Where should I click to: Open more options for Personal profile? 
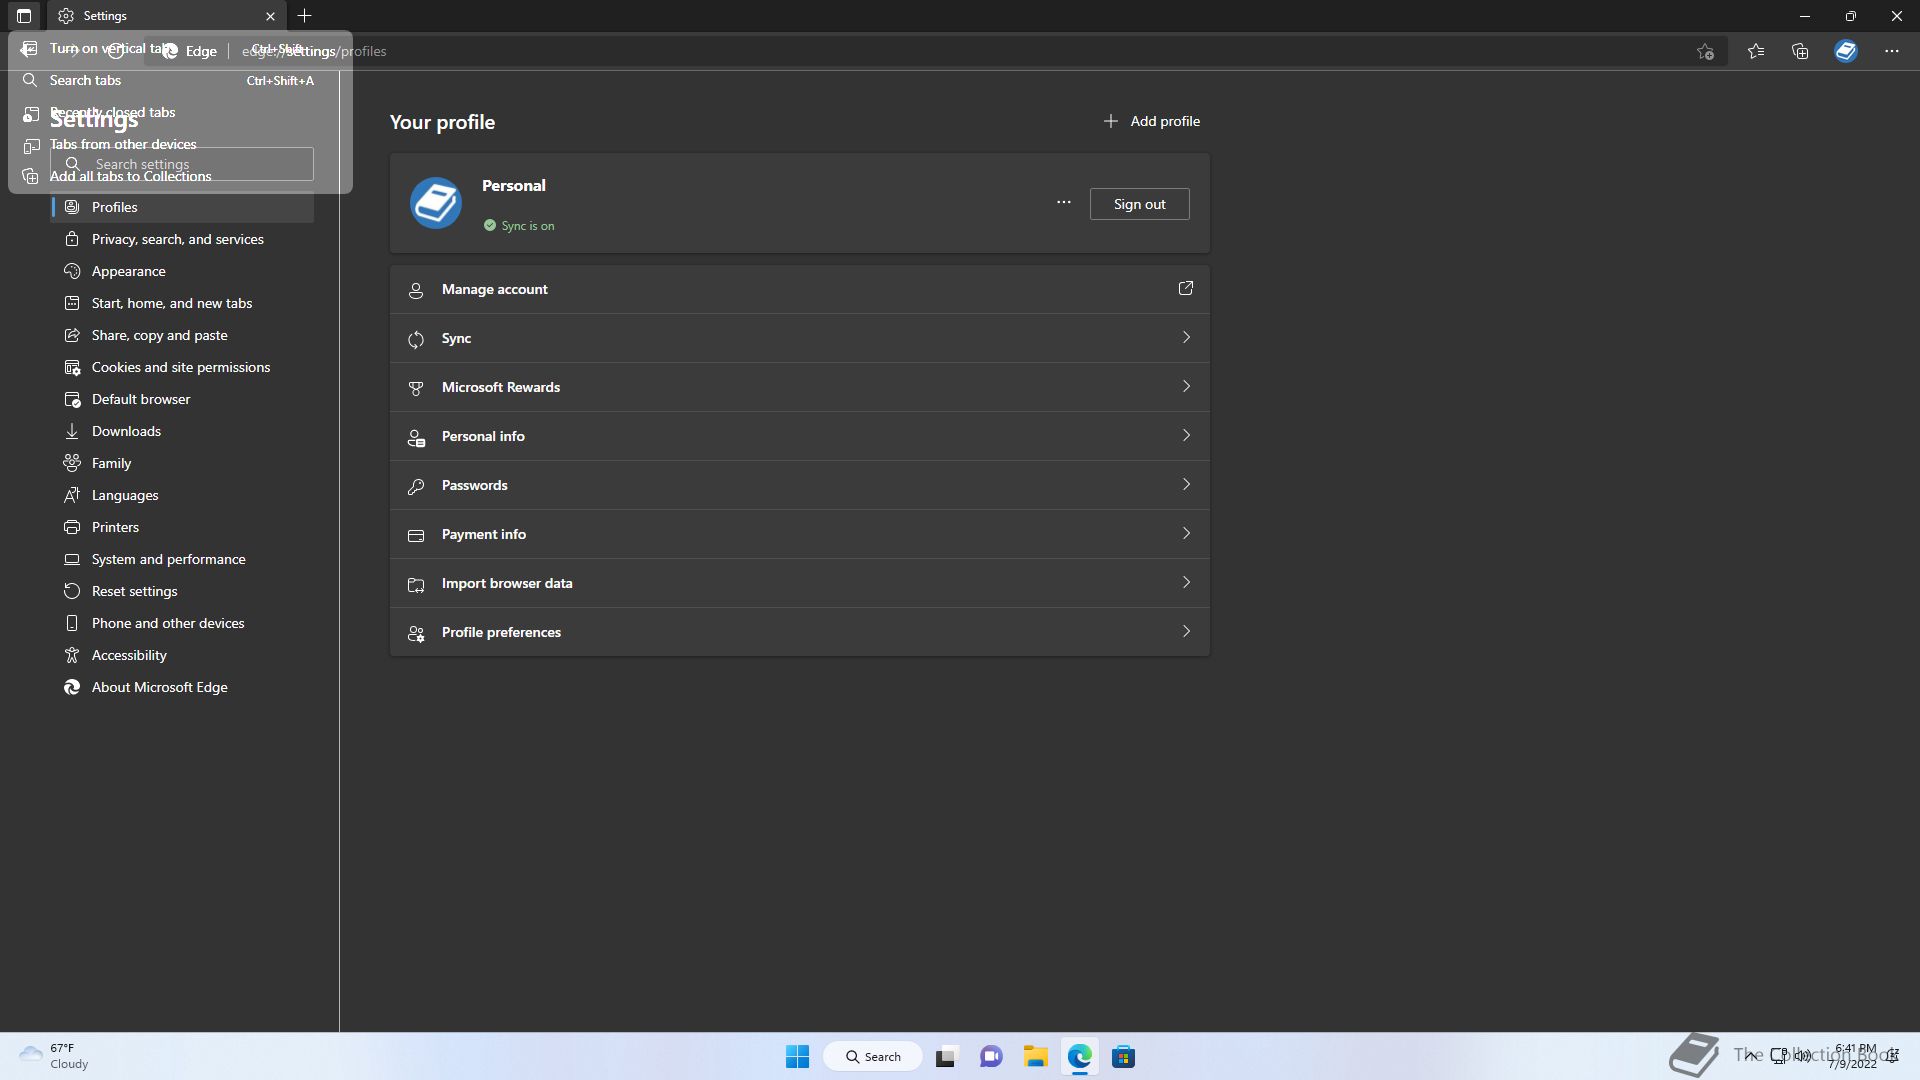pyautogui.click(x=1064, y=203)
